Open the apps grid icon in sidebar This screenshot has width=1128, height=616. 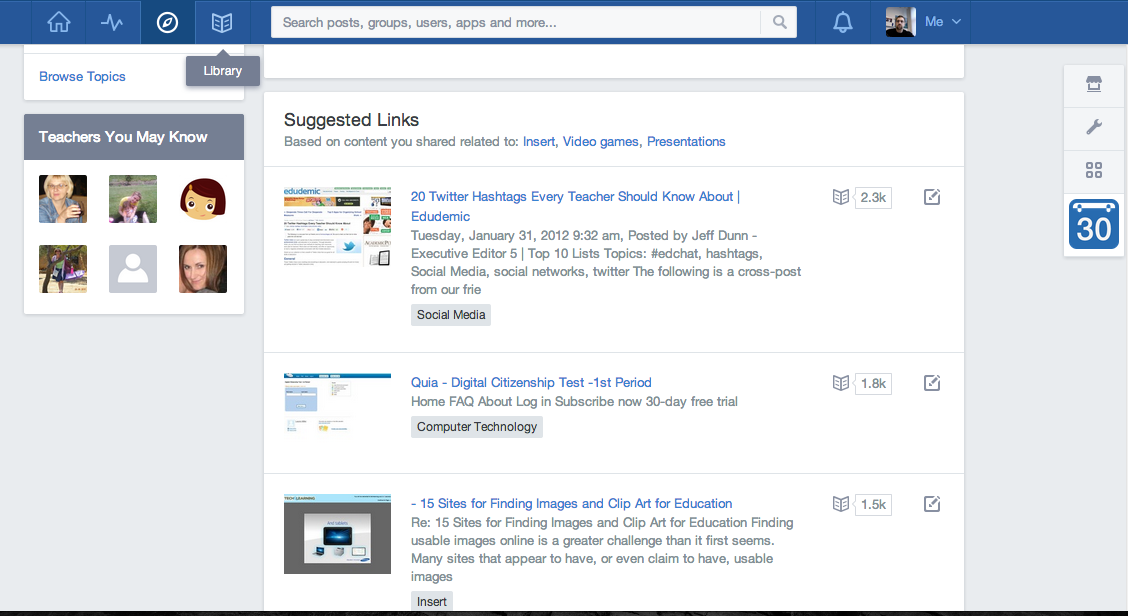1093,170
